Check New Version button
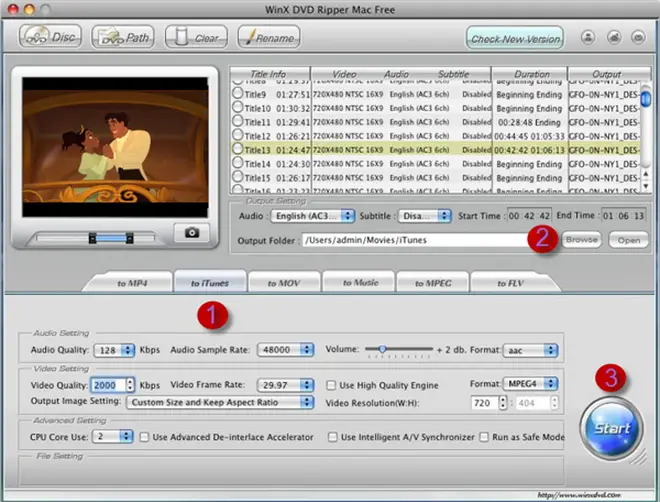Image resolution: width=660 pixels, height=502 pixels. click(x=515, y=38)
